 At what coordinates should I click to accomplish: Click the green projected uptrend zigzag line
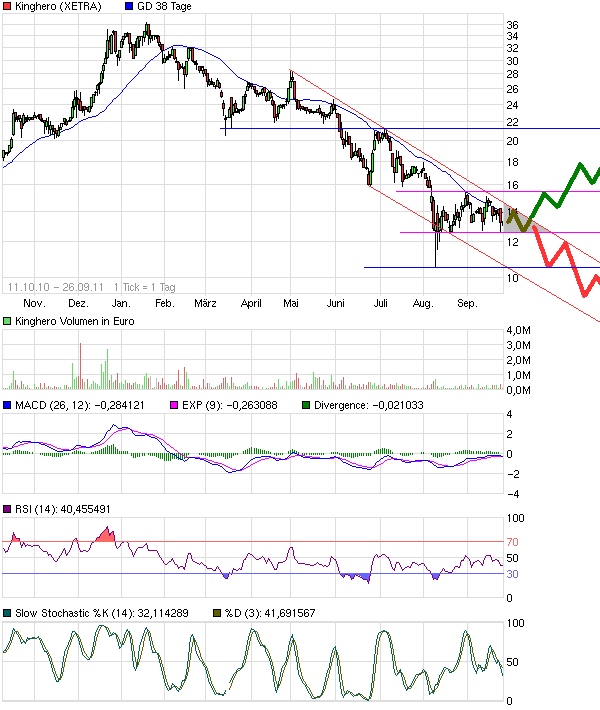tap(566, 189)
